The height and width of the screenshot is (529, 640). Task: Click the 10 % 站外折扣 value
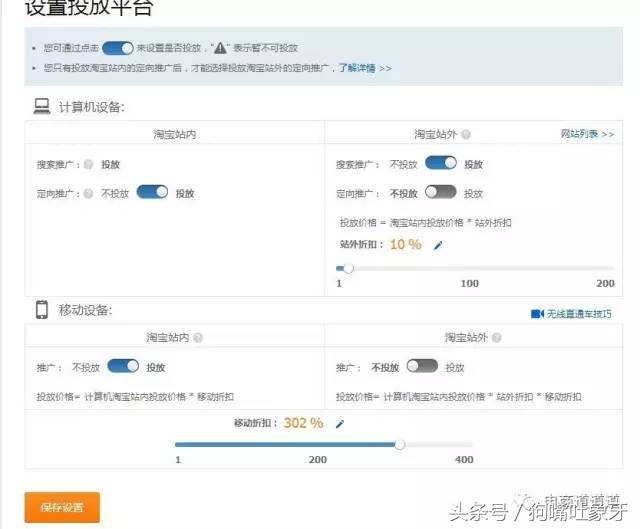click(x=406, y=244)
